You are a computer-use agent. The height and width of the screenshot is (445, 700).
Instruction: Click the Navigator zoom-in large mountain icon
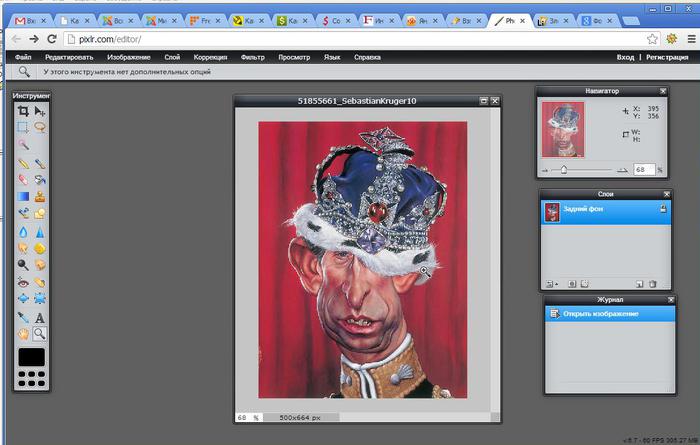pyautogui.click(x=622, y=171)
